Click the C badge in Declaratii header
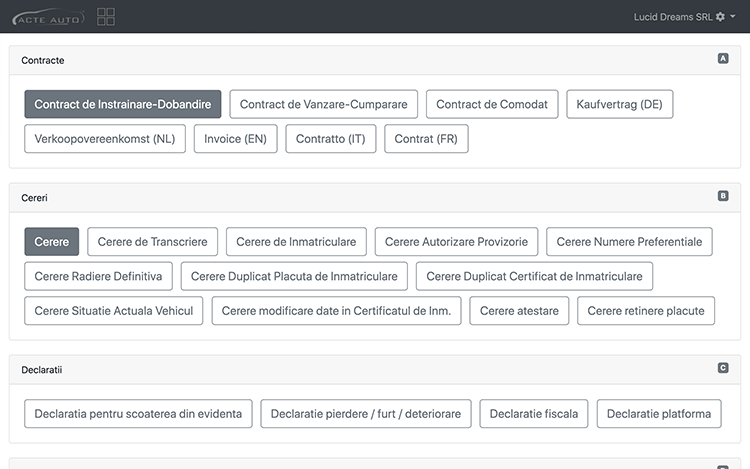This screenshot has height=469, width=750. tap(723, 368)
